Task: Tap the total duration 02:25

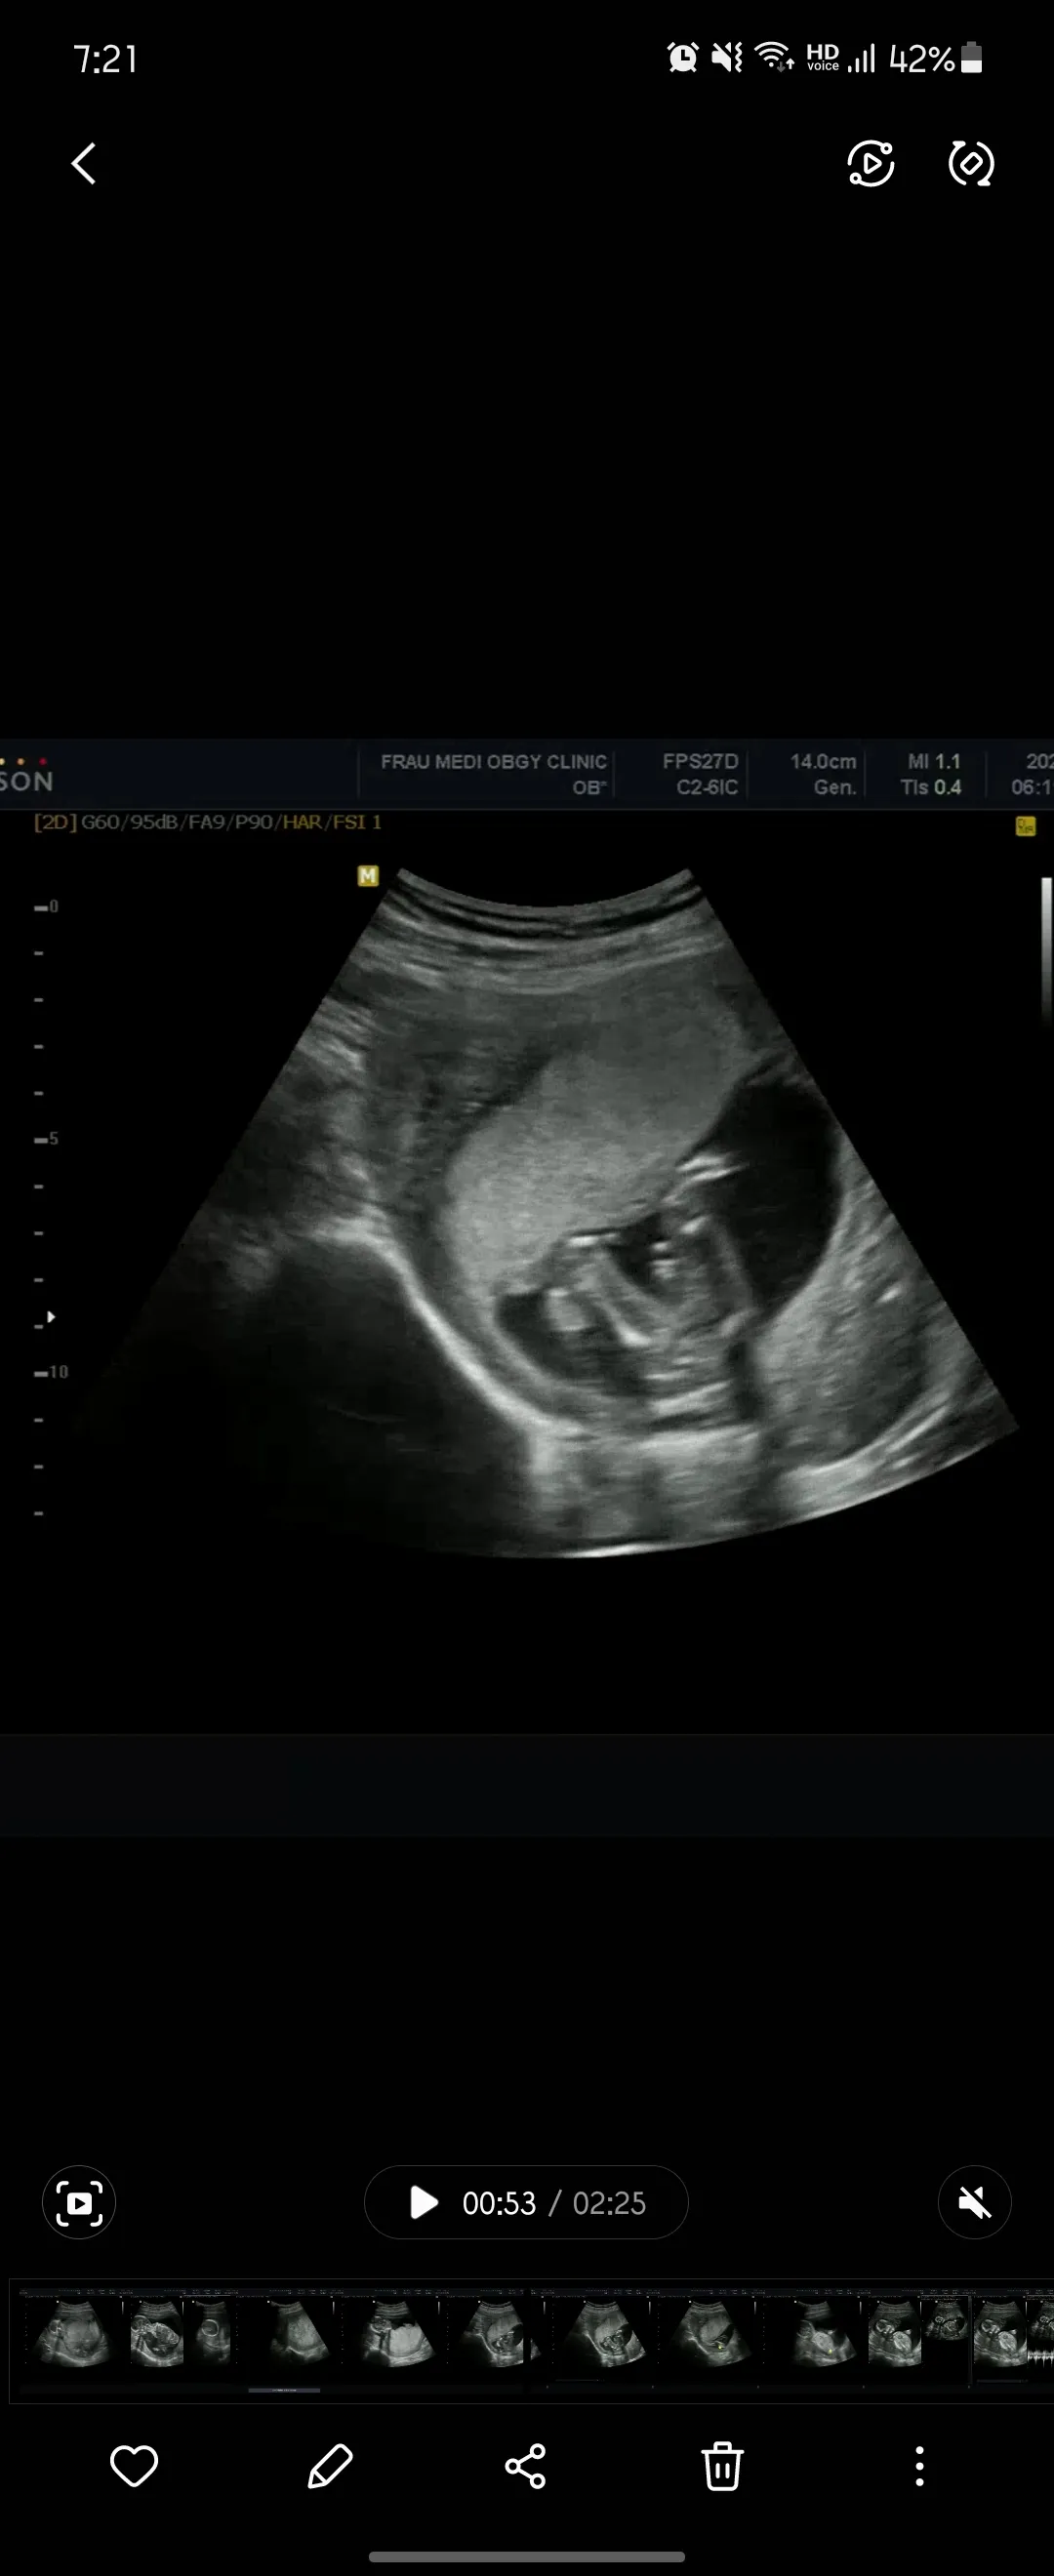Action: pos(609,2203)
